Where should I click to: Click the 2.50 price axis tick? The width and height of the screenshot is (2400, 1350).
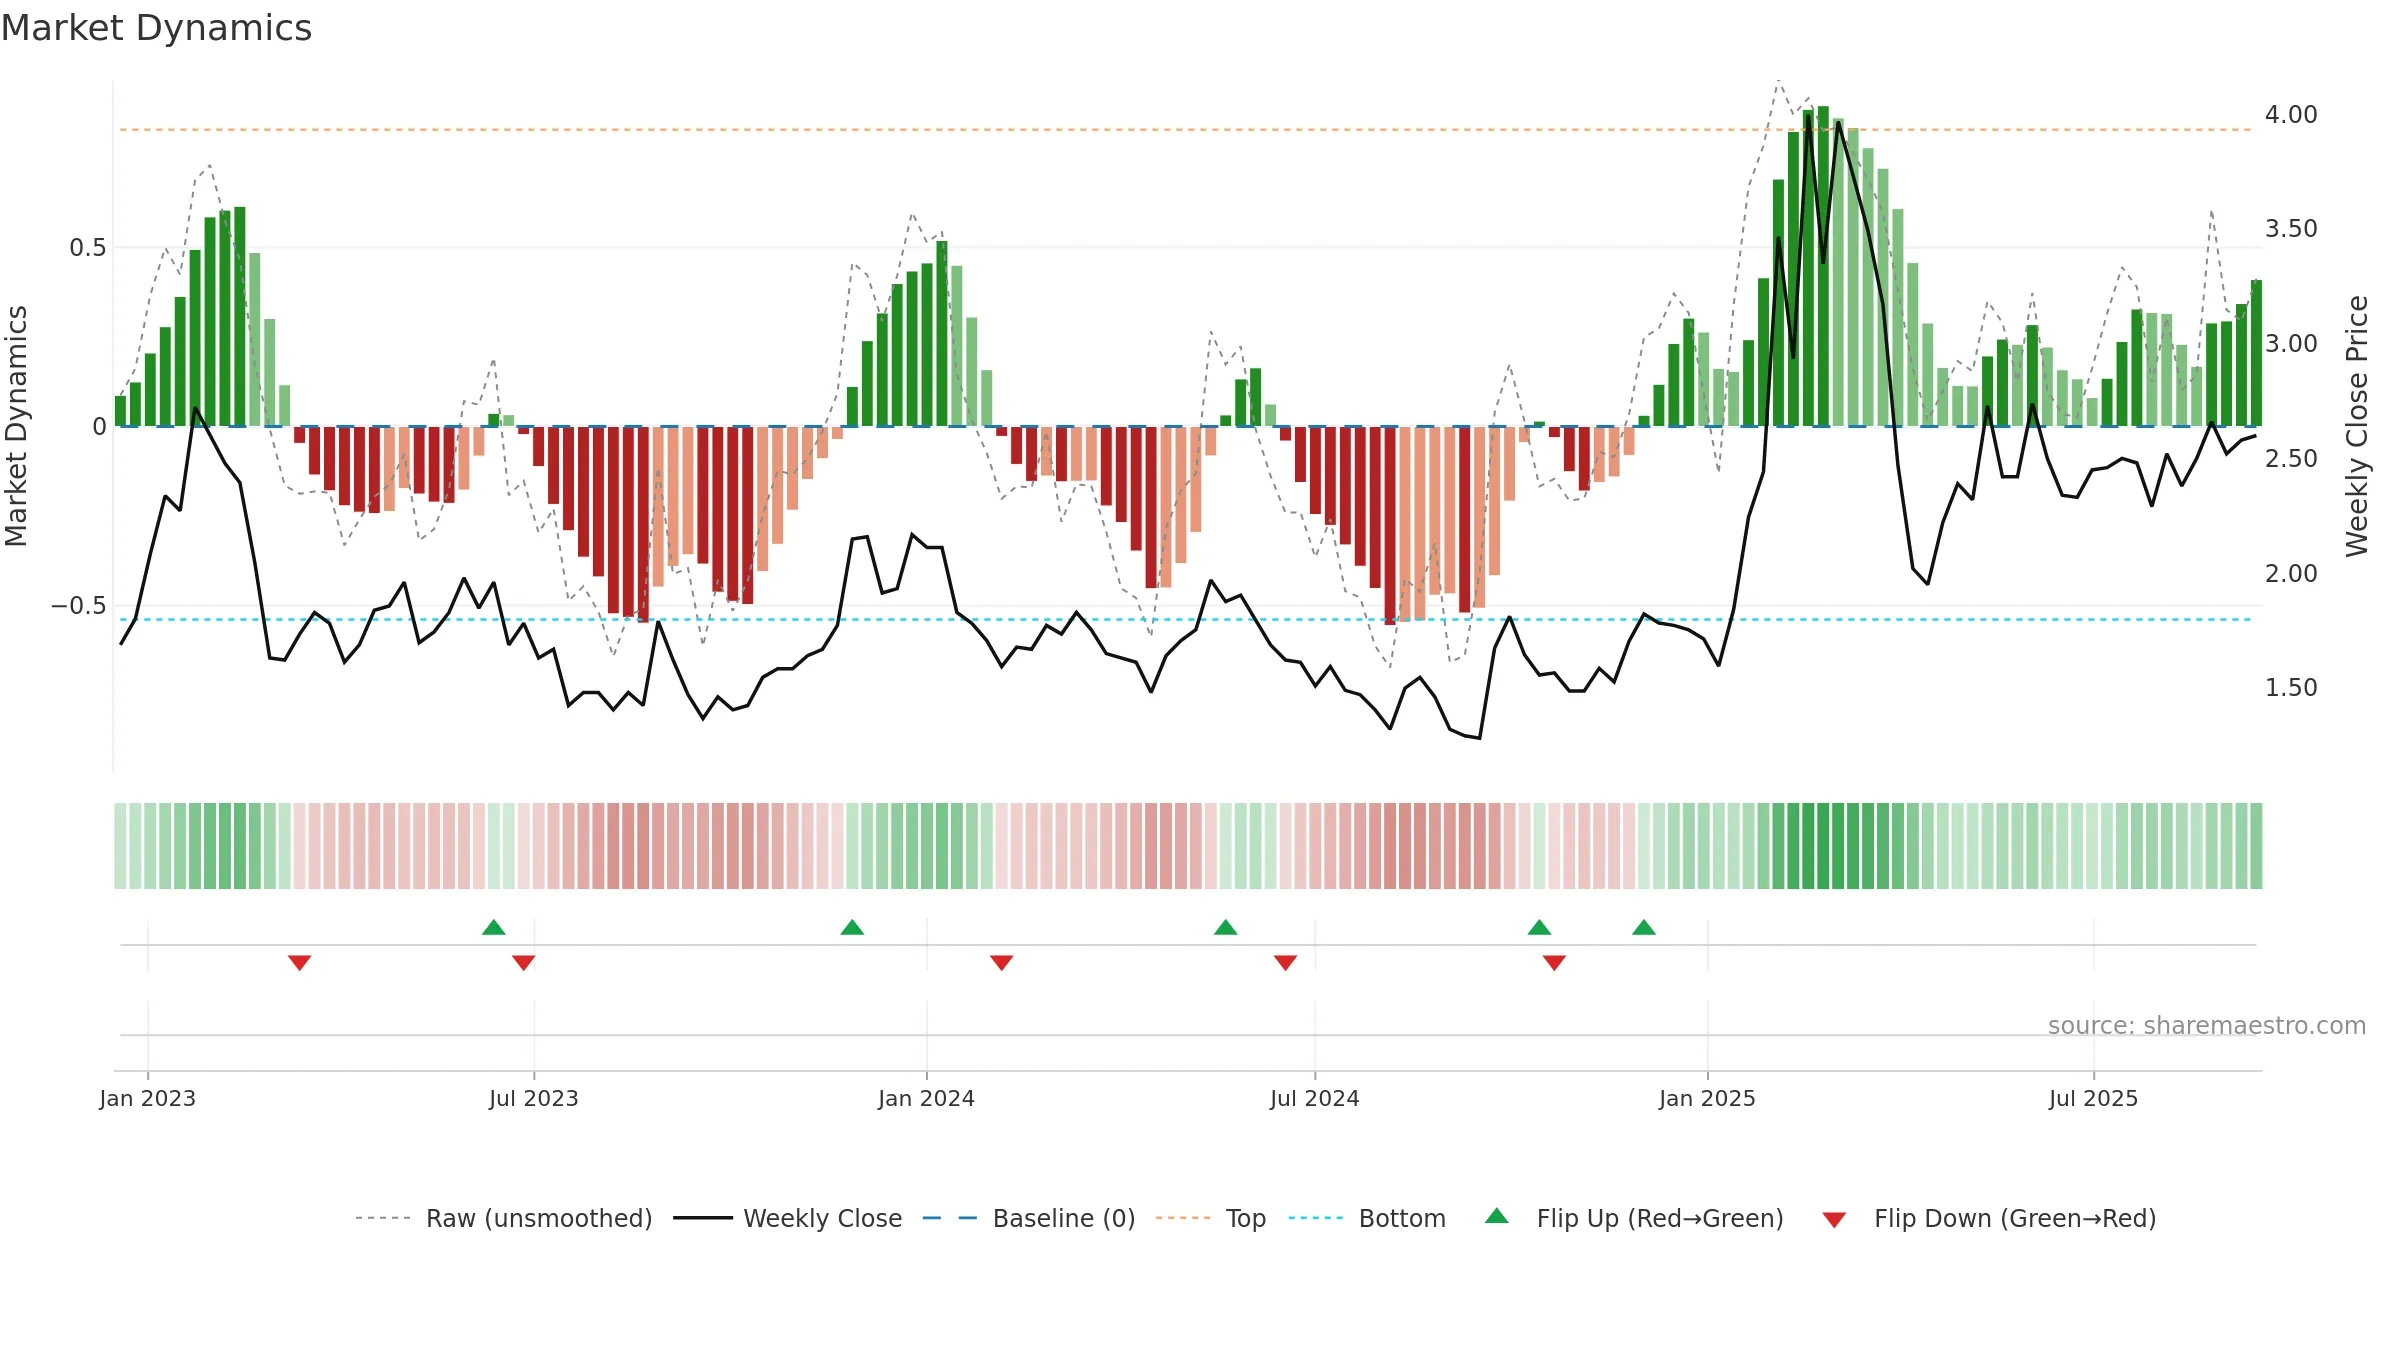tap(2291, 459)
